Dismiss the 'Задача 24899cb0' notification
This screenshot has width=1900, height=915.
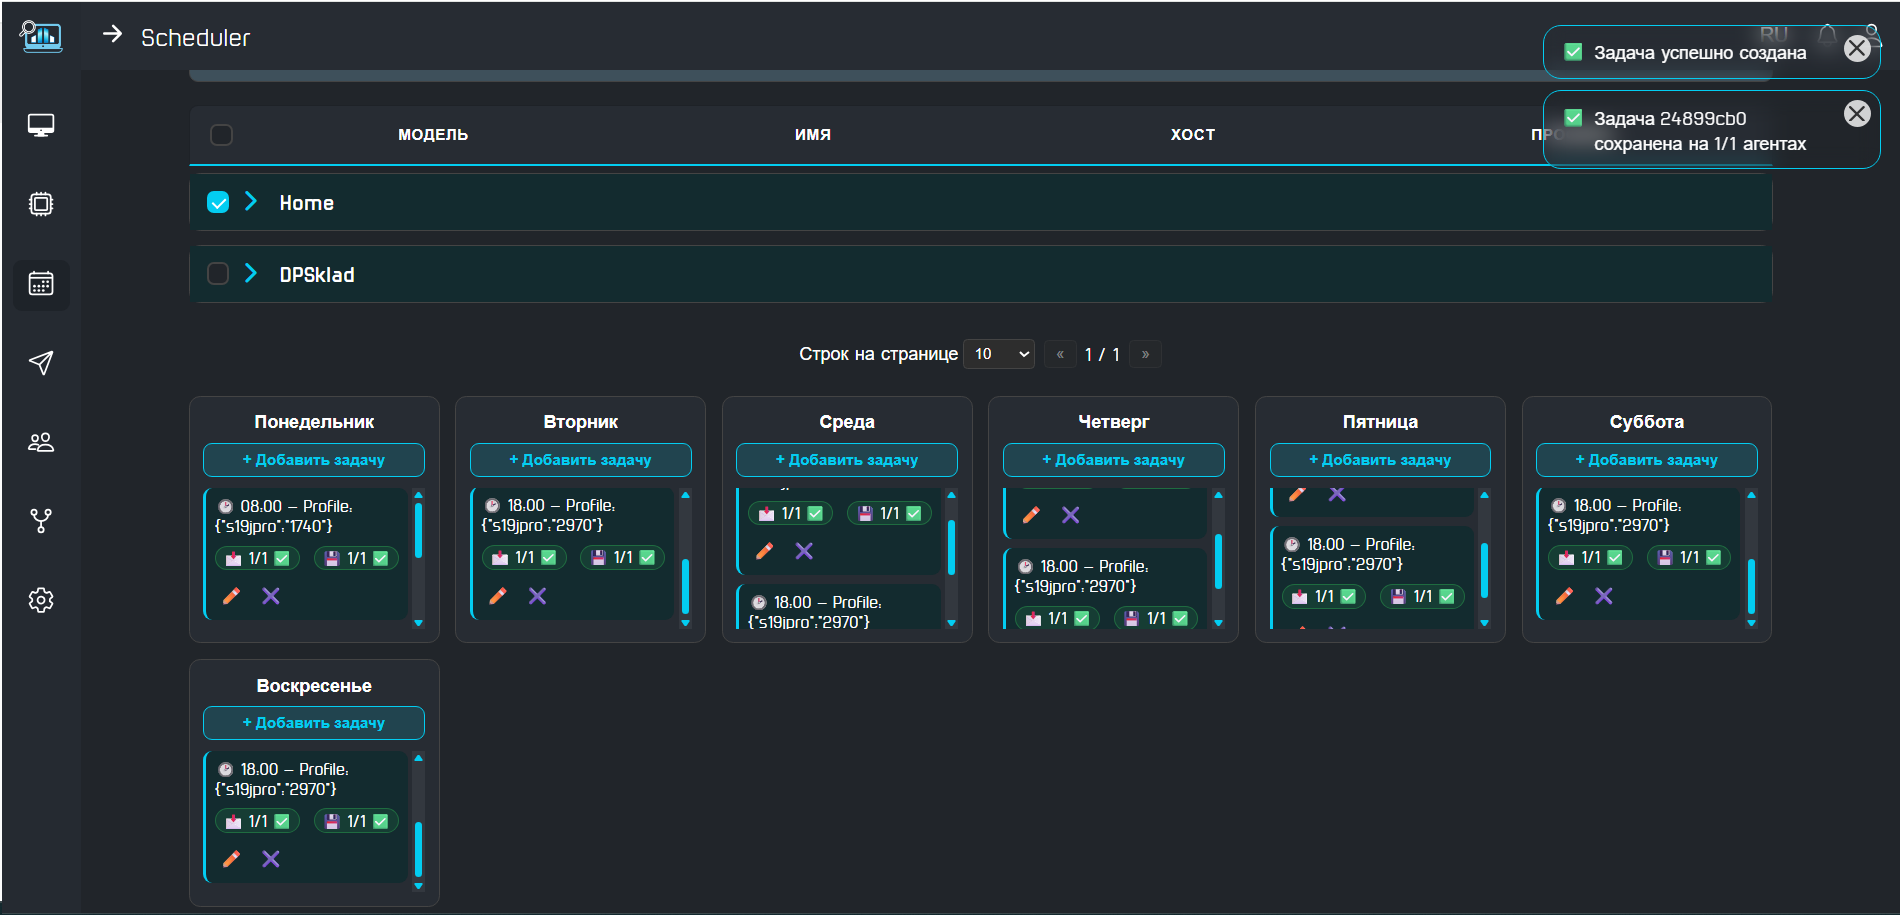pyautogui.click(x=1857, y=114)
